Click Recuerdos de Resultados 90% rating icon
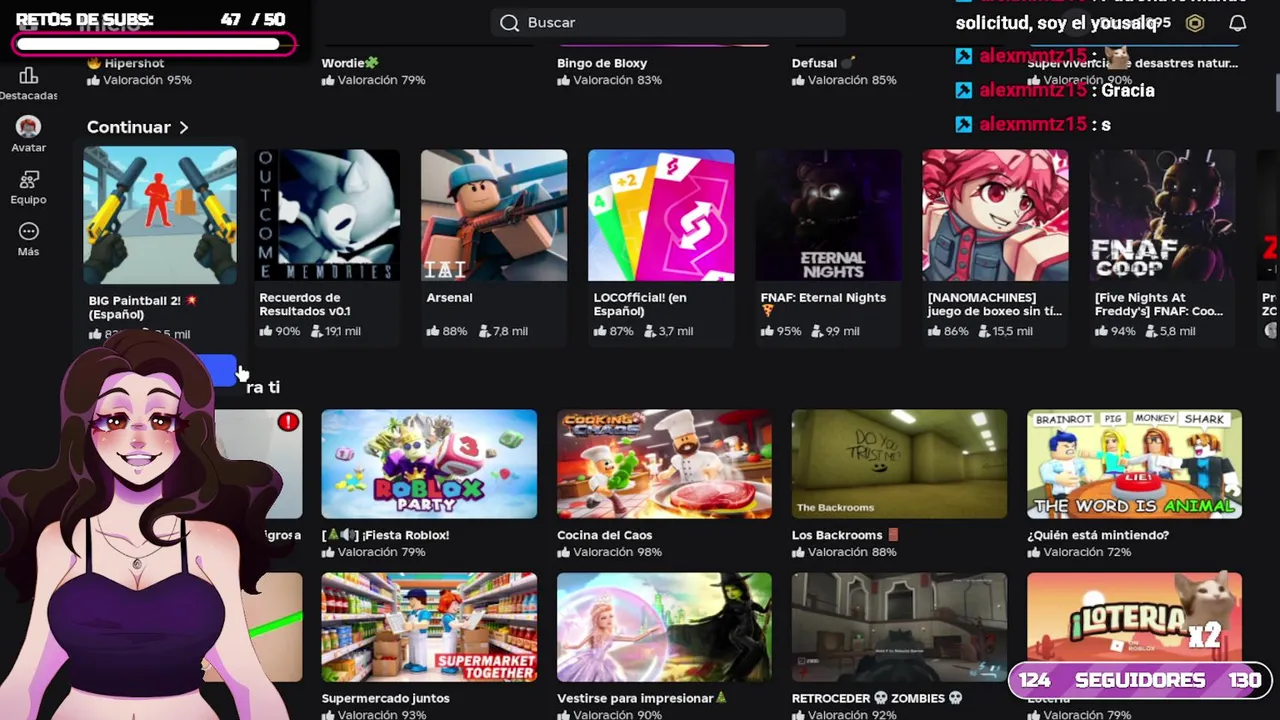1280x720 pixels. coord(265,331)
